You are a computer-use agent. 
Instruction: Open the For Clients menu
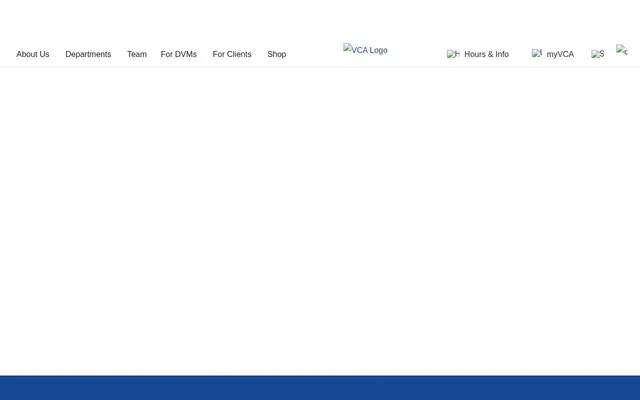(x=232, y=54)
